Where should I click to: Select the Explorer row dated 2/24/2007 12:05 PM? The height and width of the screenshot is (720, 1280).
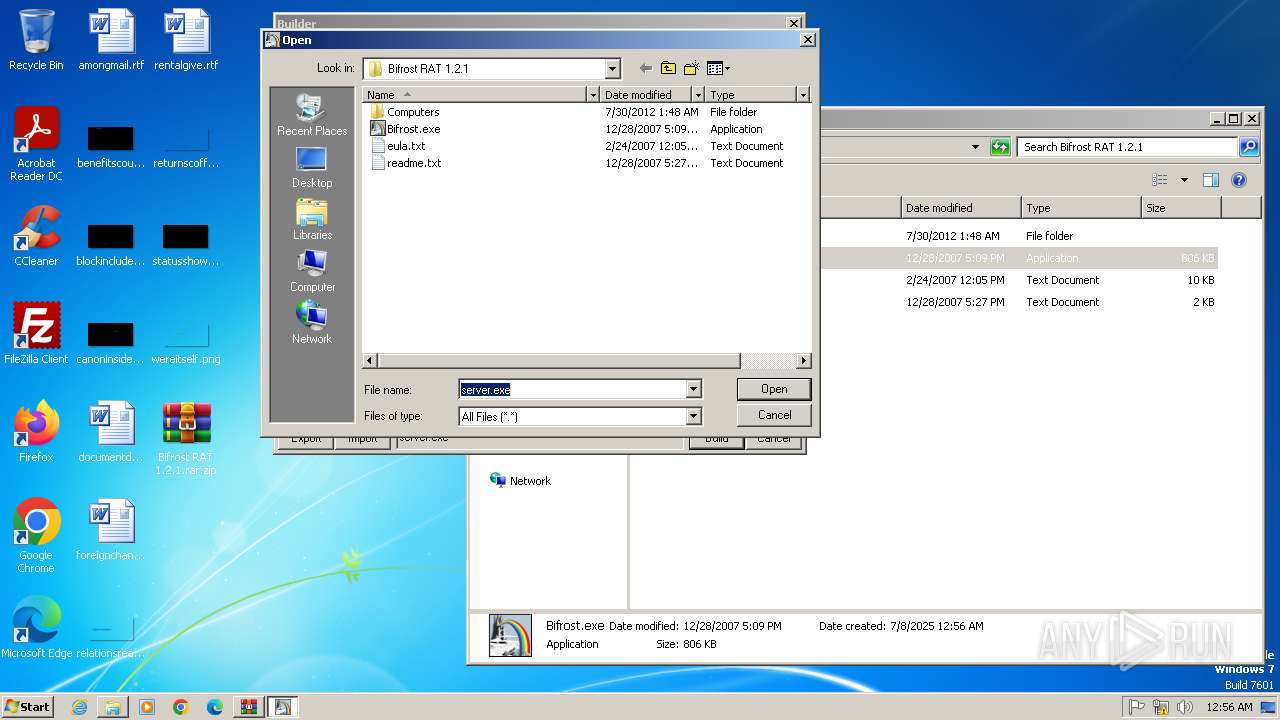coord(1018,280)
